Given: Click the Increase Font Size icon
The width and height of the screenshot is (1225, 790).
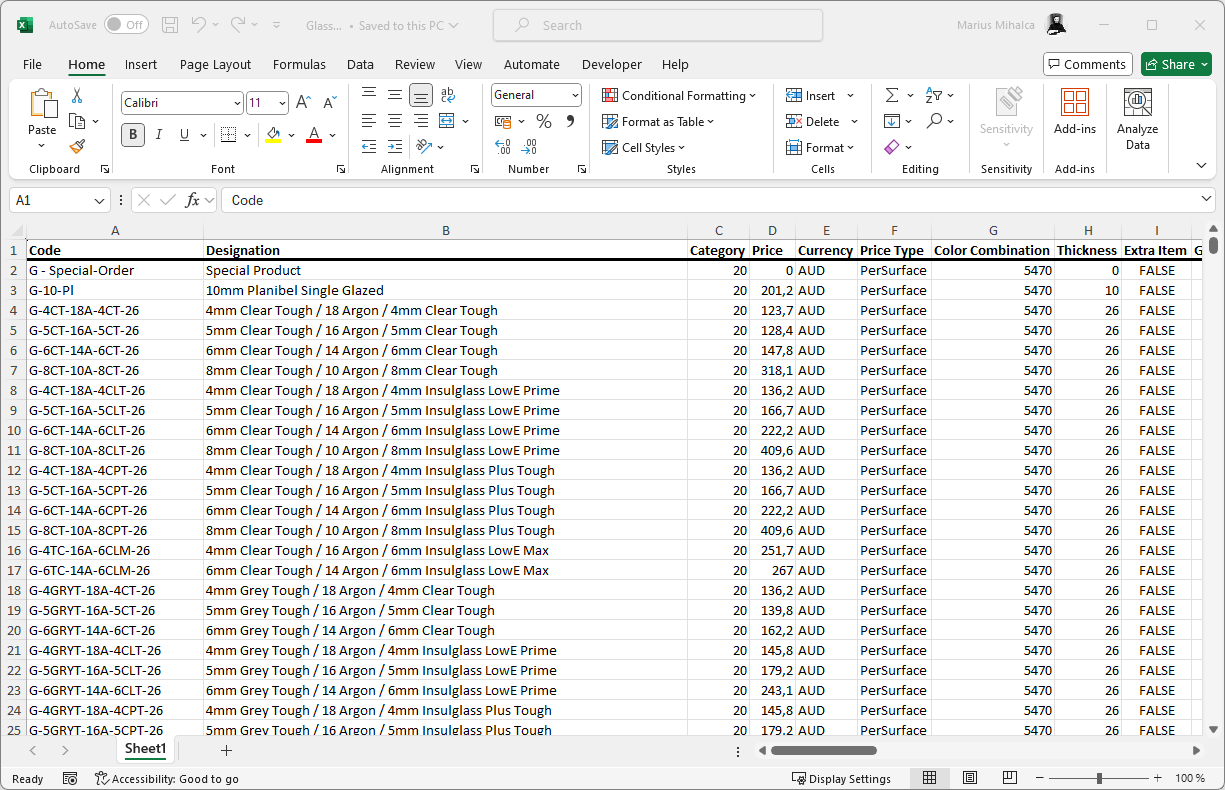Looking at the screenshot, I should 304,103.
